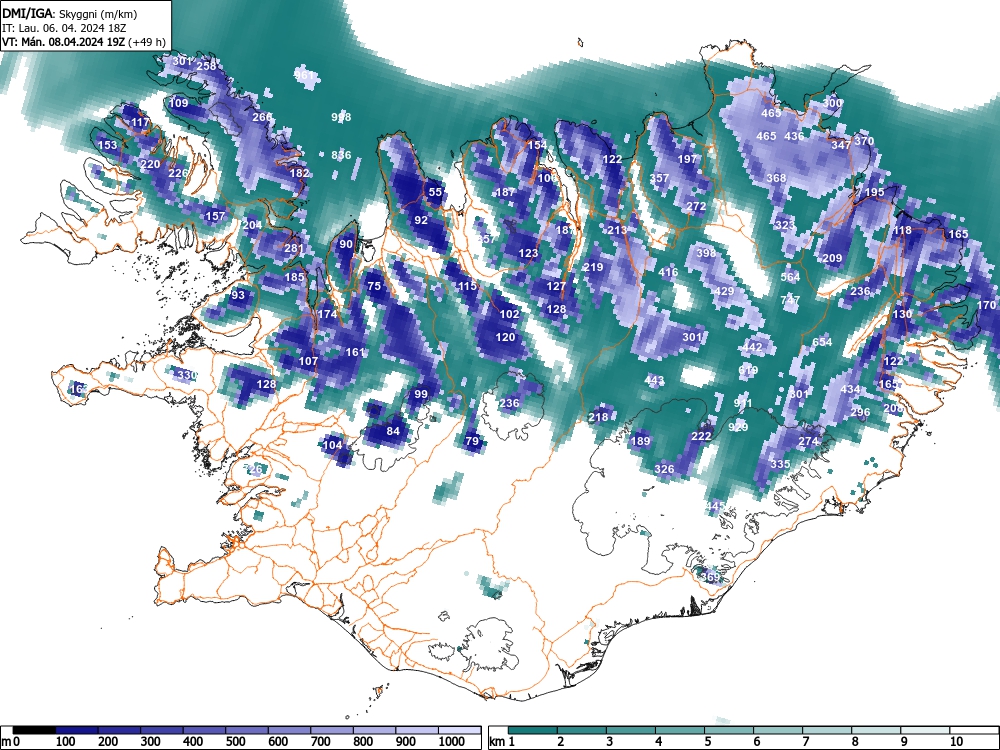Click the dark teal 1–2 km legend swatch
The height and width of the screenshot is (750, 1000).
tap(533, 730)
